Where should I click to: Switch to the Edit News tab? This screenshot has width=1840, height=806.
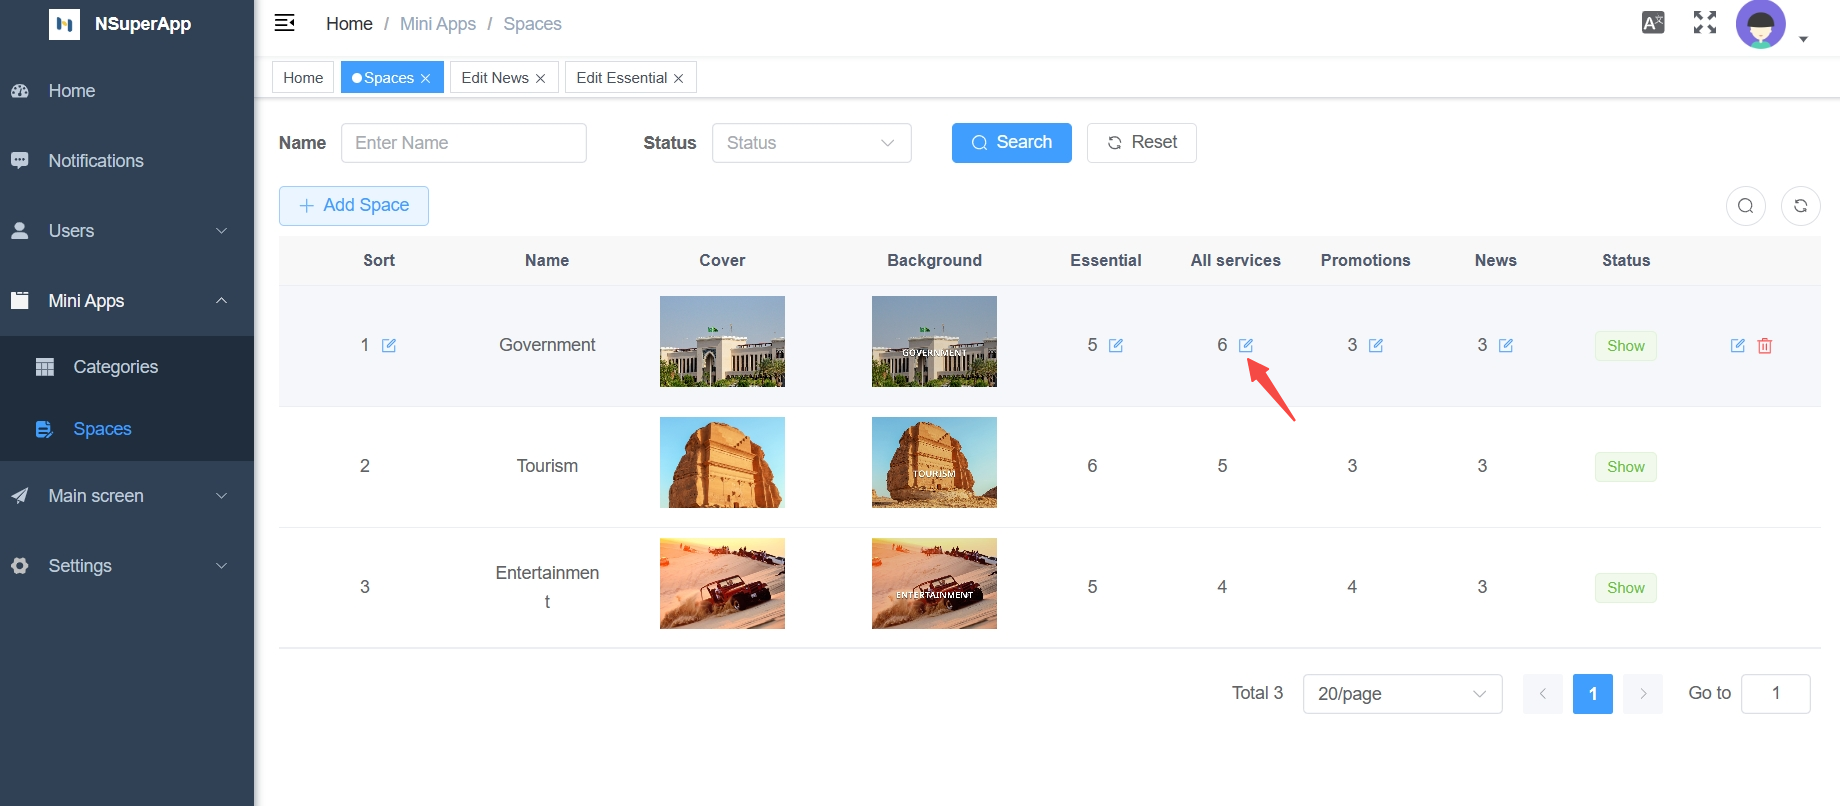tap(495, 78)
